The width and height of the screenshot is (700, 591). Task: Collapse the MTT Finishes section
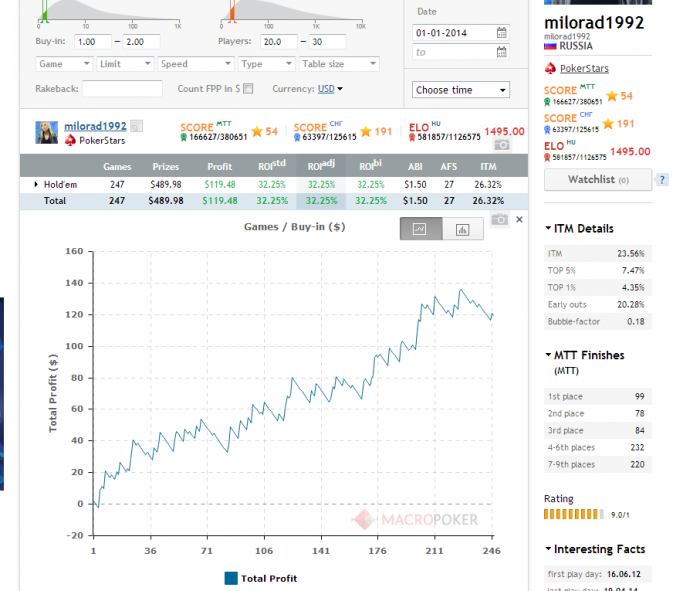[548, 355]
